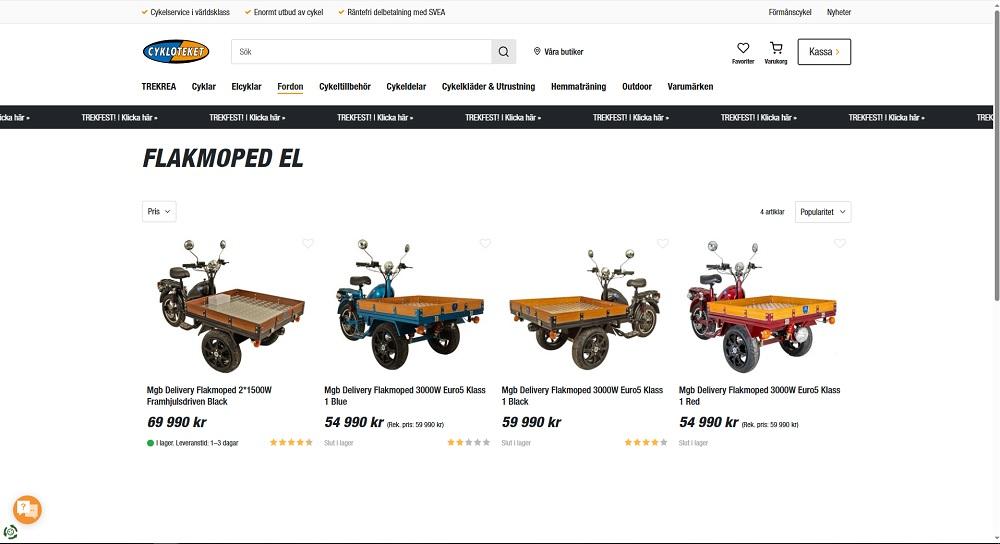Image resolution: width=1000 pixels, height=544 pixels.
Task: Open the Varukorg shopping cart icon
Action: coord(776,48)
